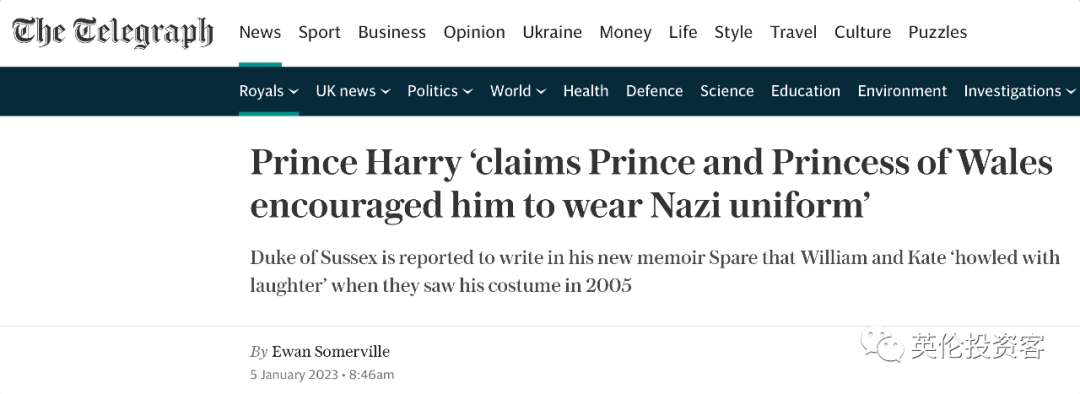
Task: Select Opinion in top navigation
Action: click(474, 32)
